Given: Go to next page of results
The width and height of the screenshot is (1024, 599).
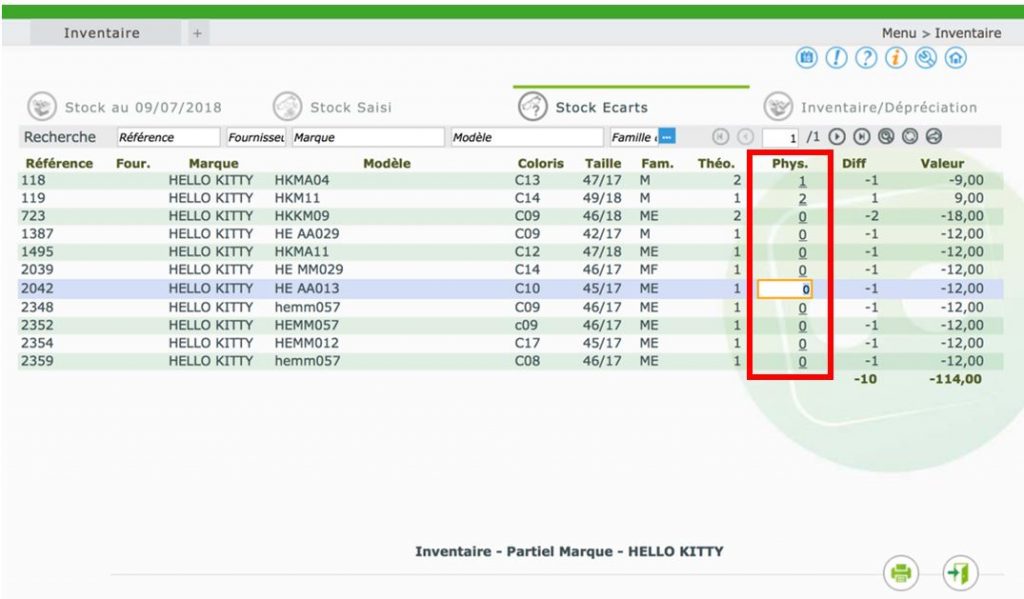Looking at the screenshot, I should click(x=837, y=137).
